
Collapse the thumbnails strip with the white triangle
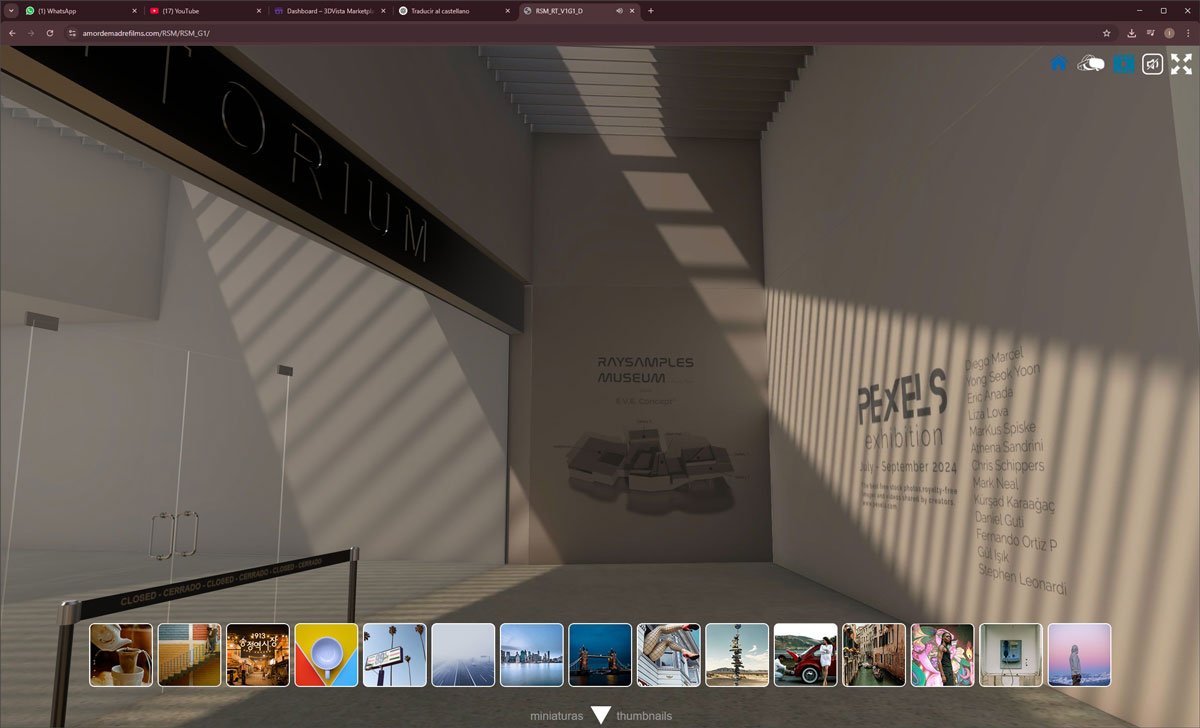pyautogui.click(x=600, y=715)
